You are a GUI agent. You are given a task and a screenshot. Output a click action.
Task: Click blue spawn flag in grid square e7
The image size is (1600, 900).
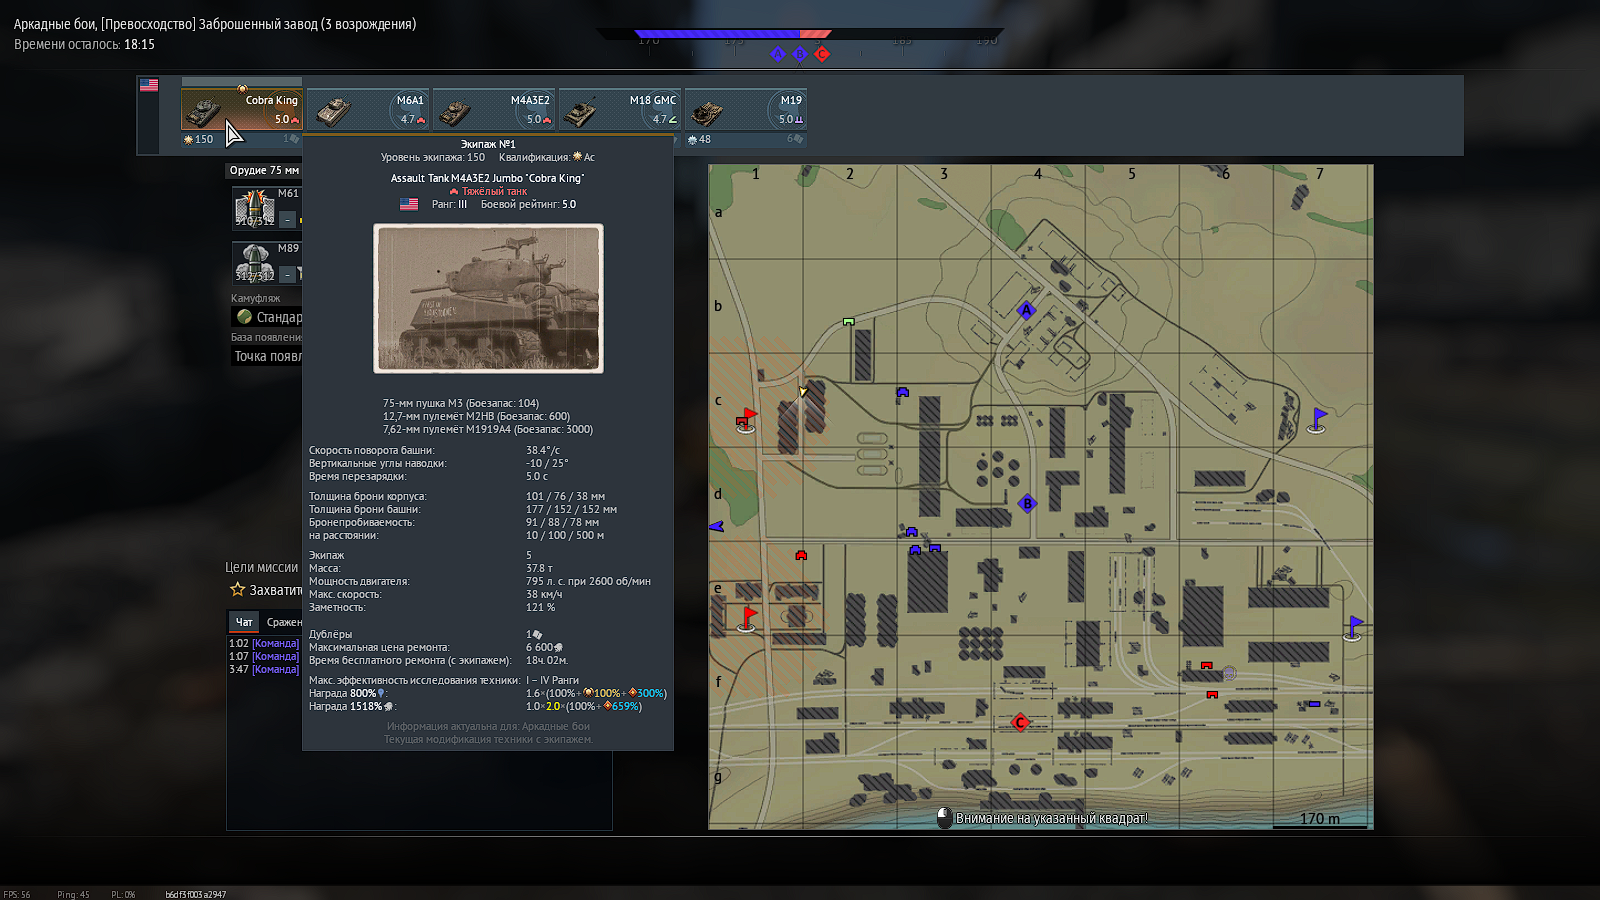click(x=1353, y=628)
